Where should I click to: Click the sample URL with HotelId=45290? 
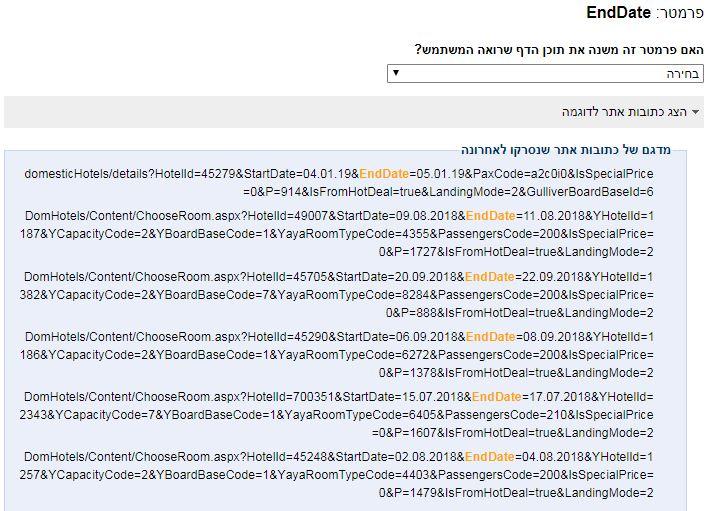click(337, 354)
